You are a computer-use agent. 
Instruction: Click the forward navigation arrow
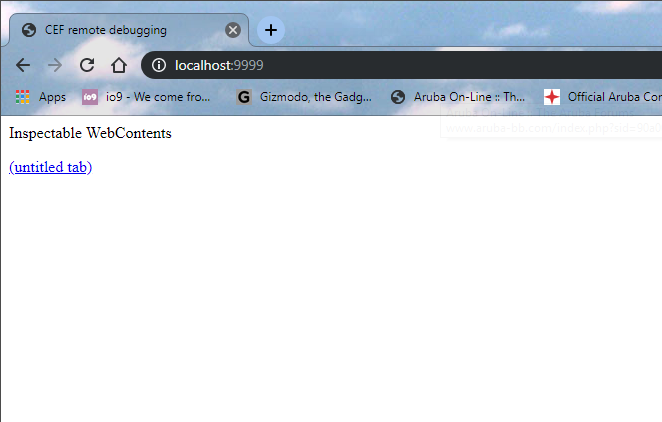55,65
